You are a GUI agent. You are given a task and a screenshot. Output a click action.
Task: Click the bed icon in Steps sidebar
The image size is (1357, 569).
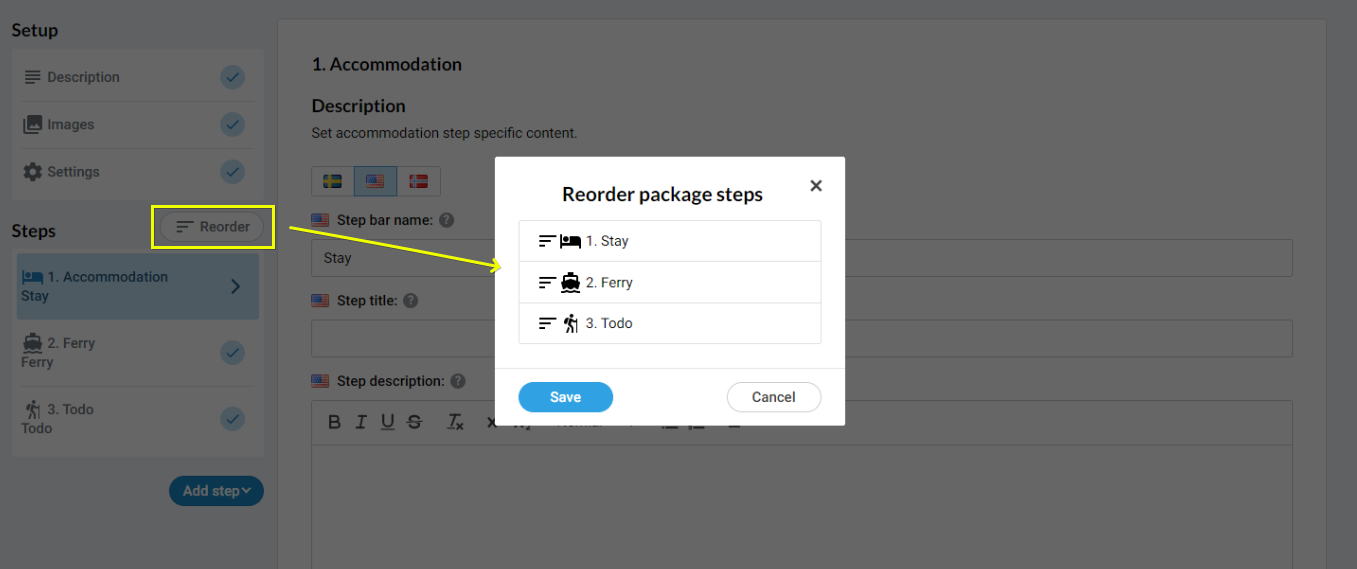pos(32,277)
